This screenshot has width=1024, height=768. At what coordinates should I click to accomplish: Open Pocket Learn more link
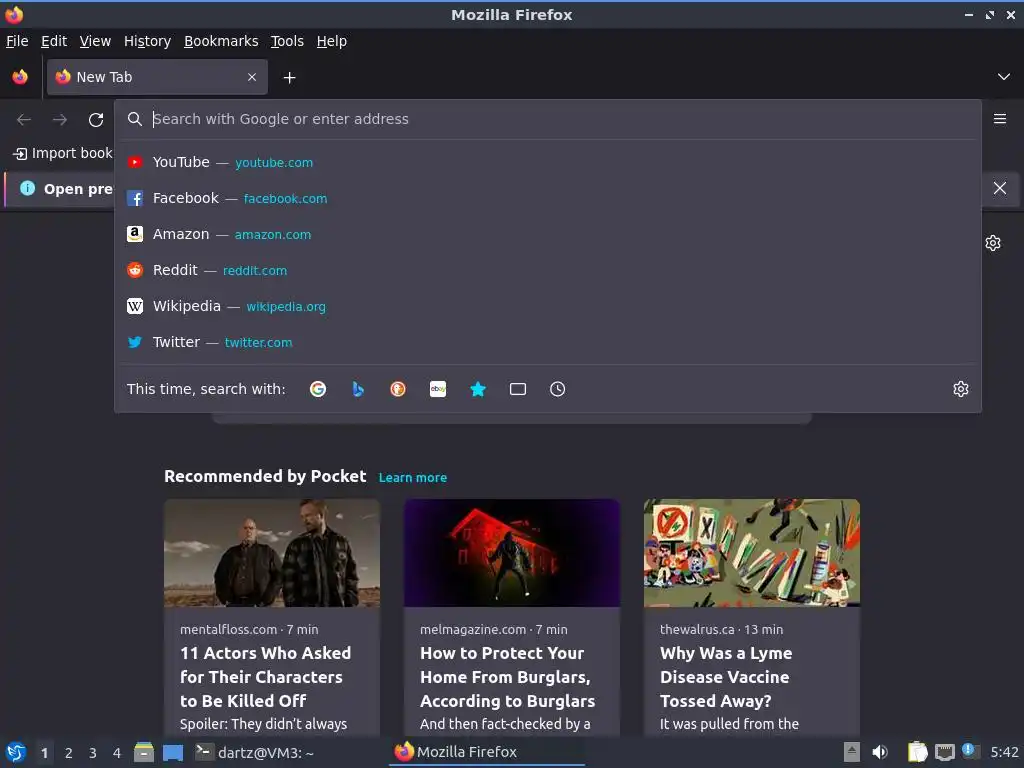point(413,477)
